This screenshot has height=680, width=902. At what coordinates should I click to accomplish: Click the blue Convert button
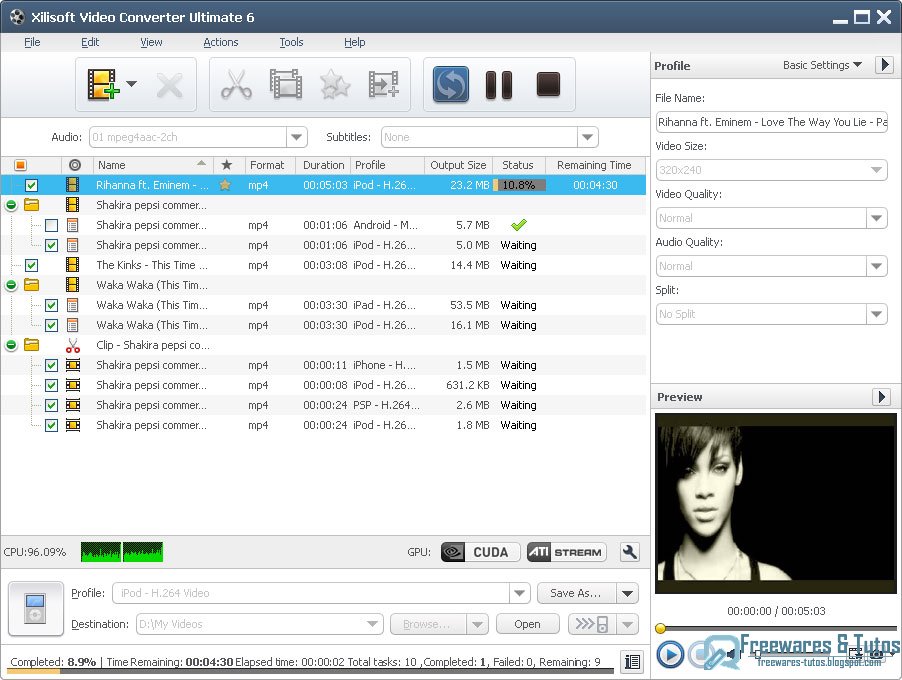point(450,85)
